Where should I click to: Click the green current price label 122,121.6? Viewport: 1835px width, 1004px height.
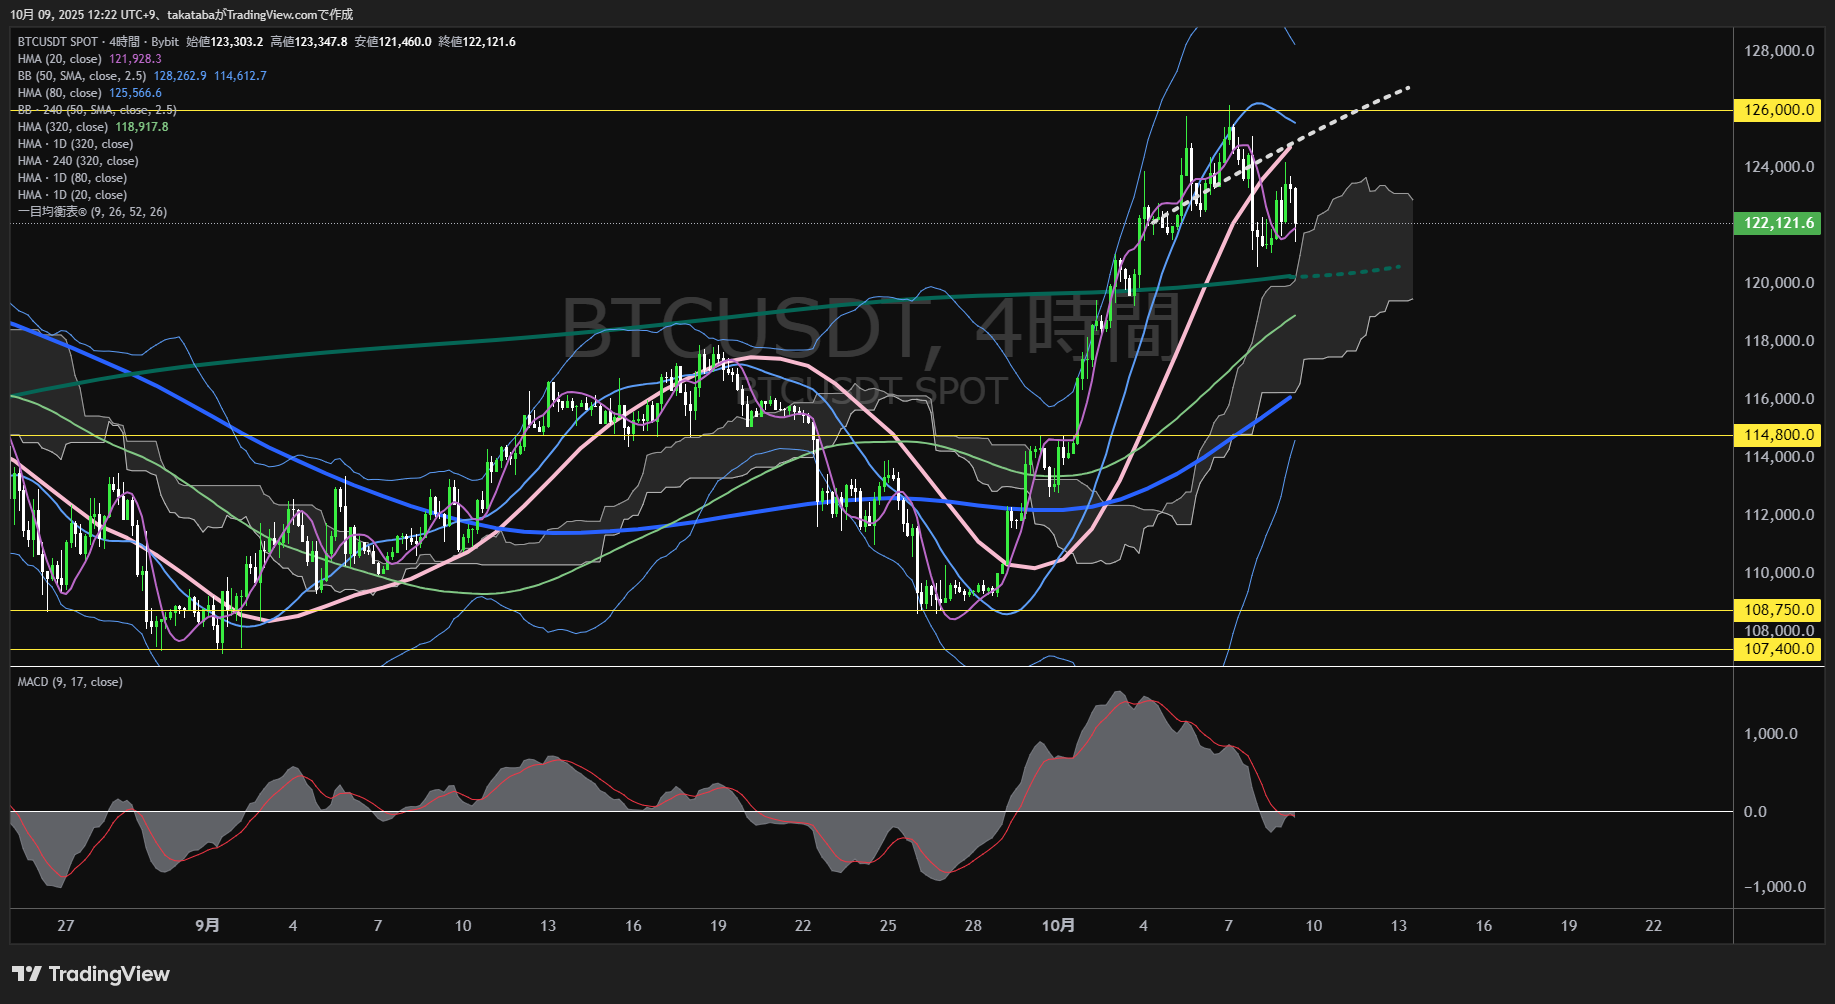(1778, 223)
